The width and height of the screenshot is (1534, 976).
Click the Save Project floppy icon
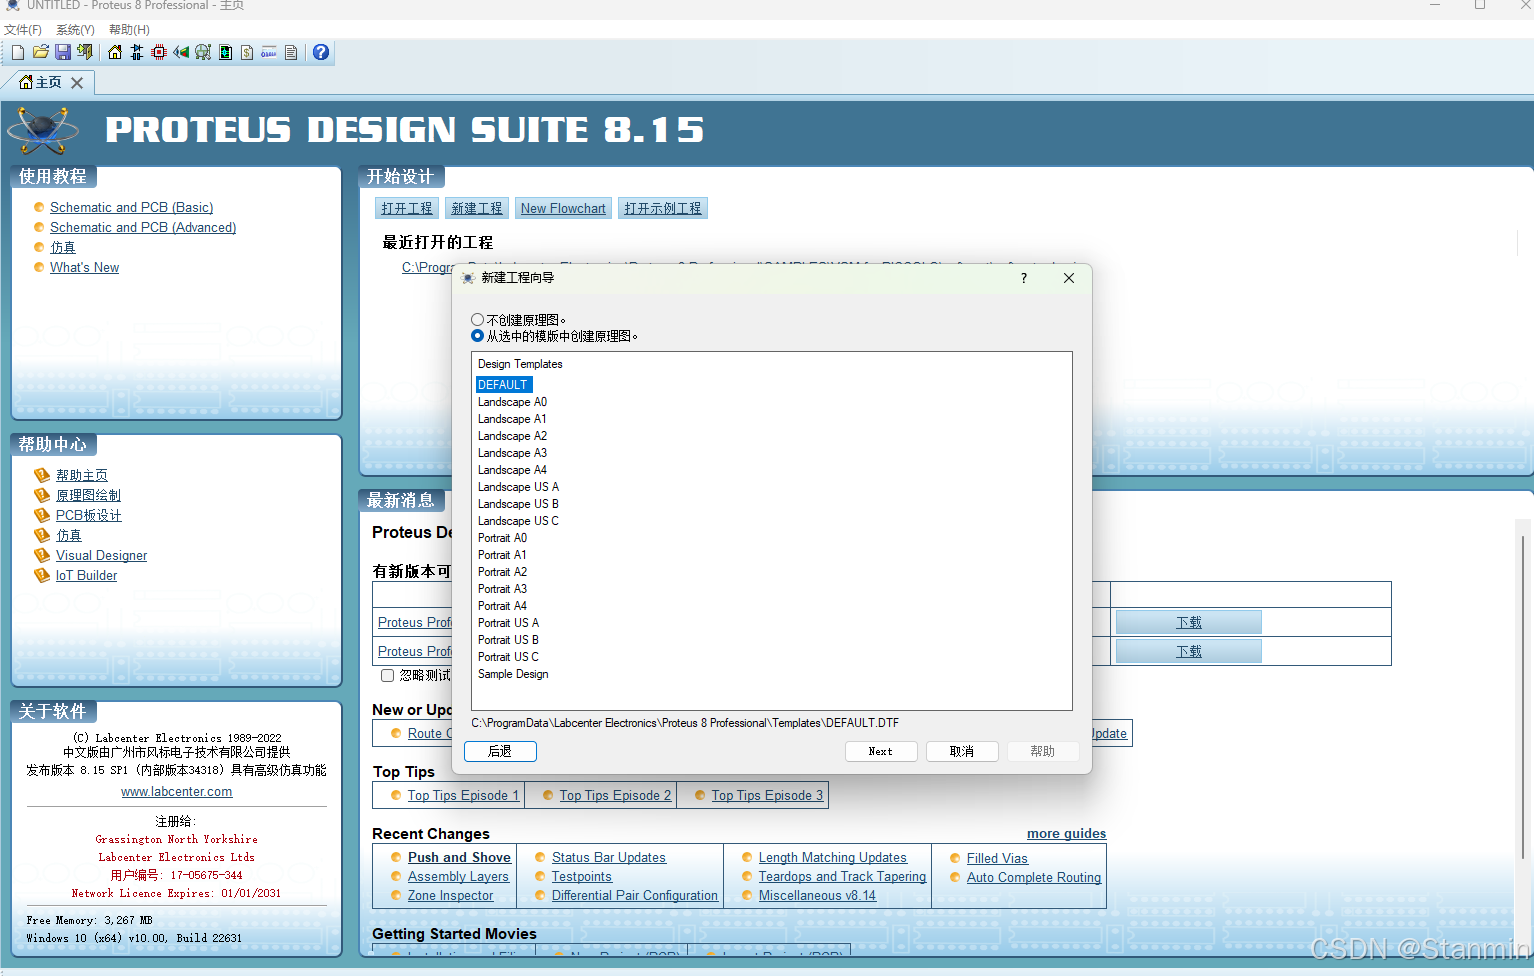click(x=63, y=52)
